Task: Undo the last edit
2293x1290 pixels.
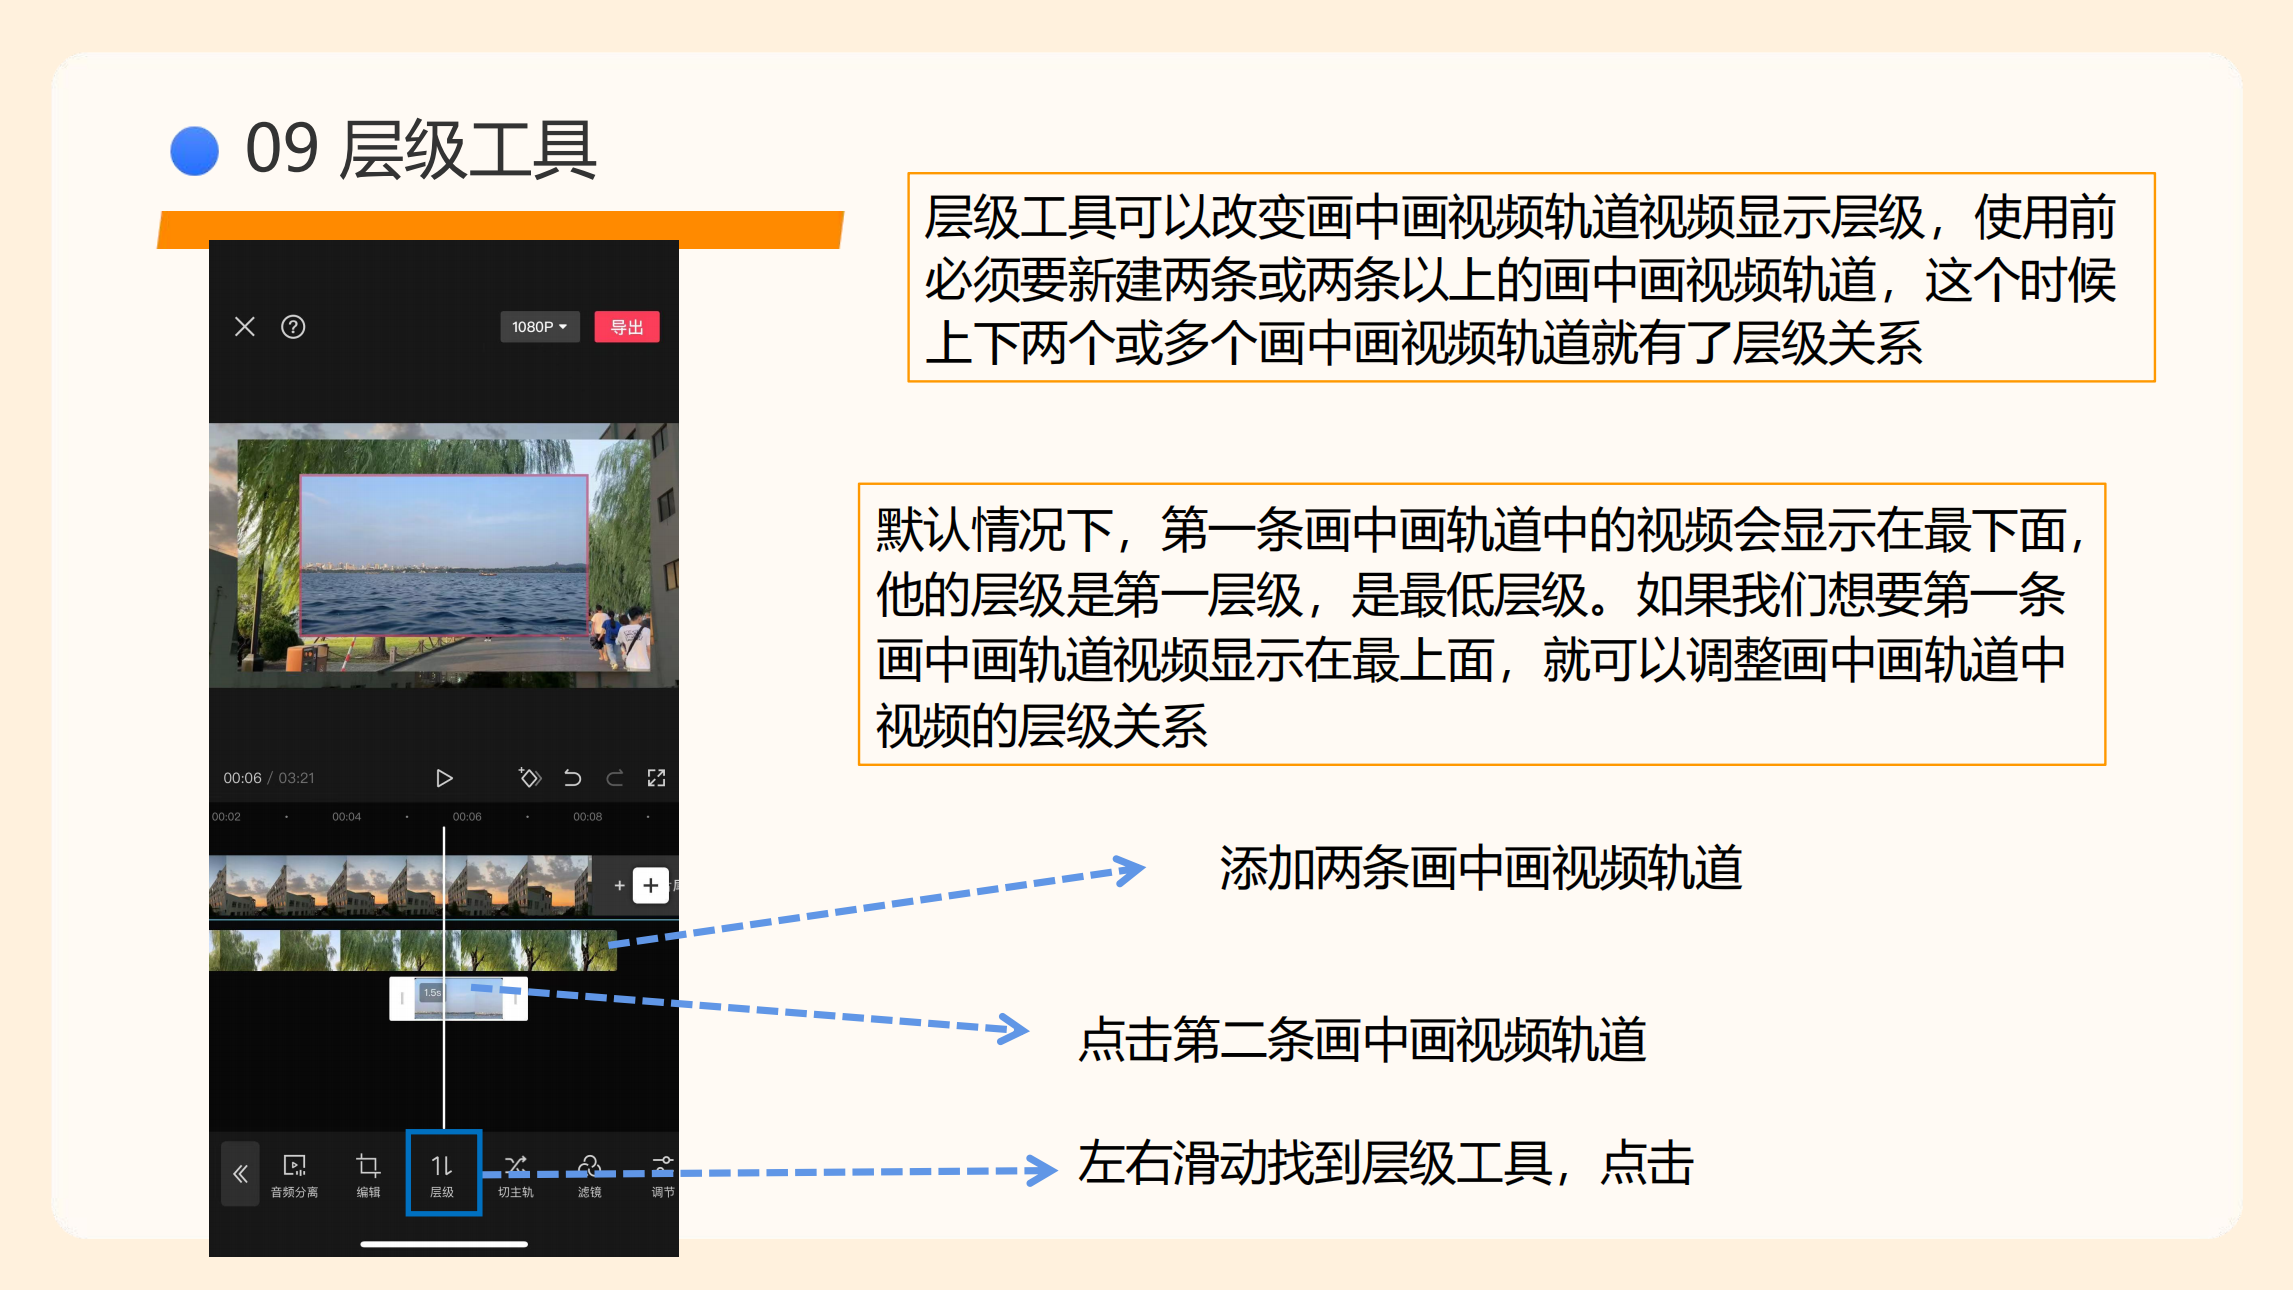Action: coord(572,778)
